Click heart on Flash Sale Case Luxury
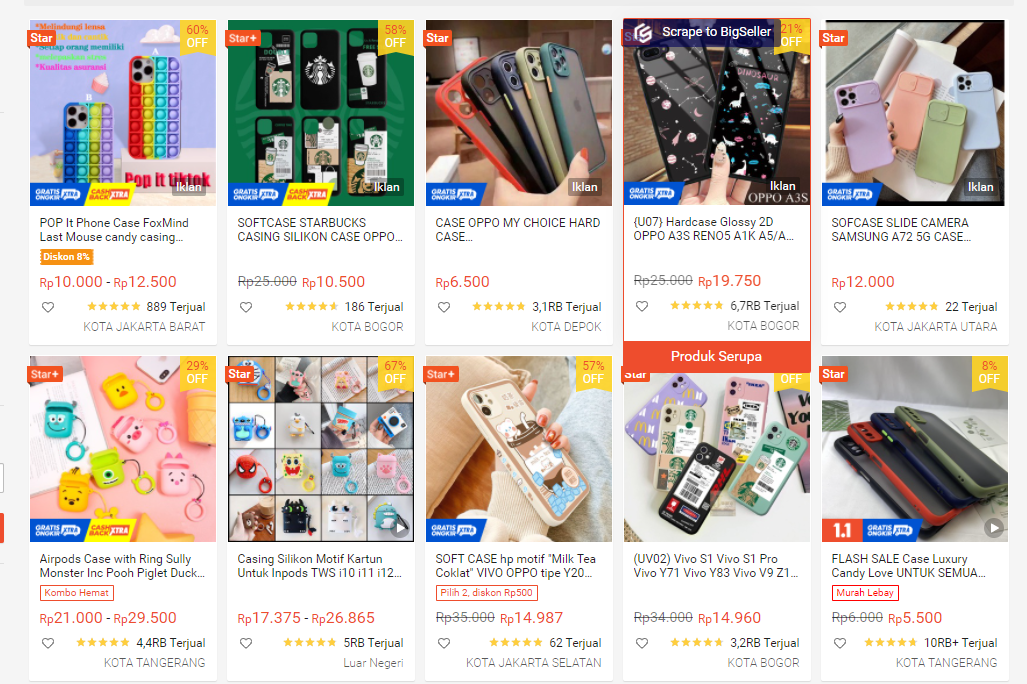The image size is (1027, 684). pos(840,643)
